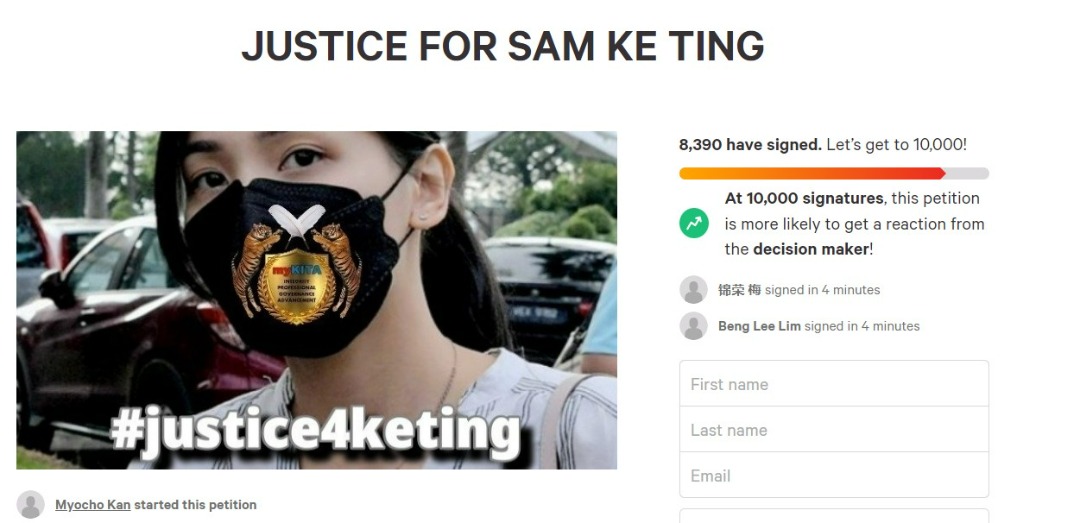This screenshot has width=1080, height=523.
Task: Click the 'decision maker' bold text
Action: (811, 249)
